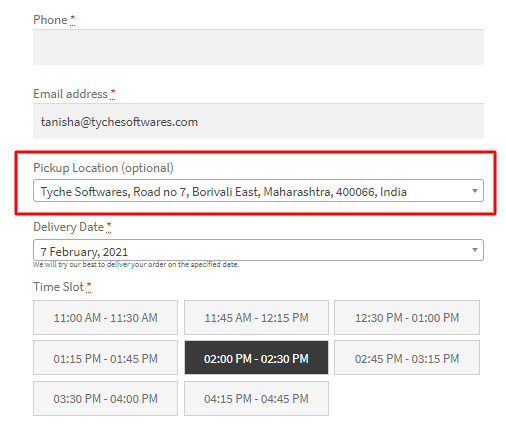Click the Delivery Date label
Screen dimensions: 506x438
coord(68,227)
